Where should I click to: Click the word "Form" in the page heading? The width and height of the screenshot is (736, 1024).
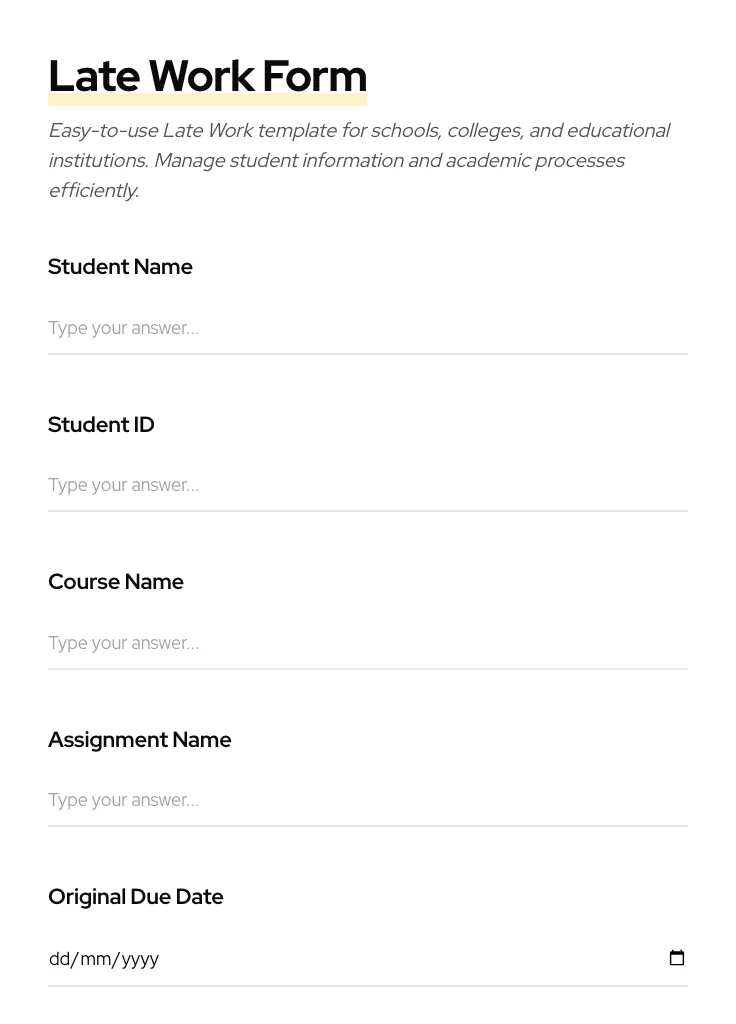click(314, 77)
